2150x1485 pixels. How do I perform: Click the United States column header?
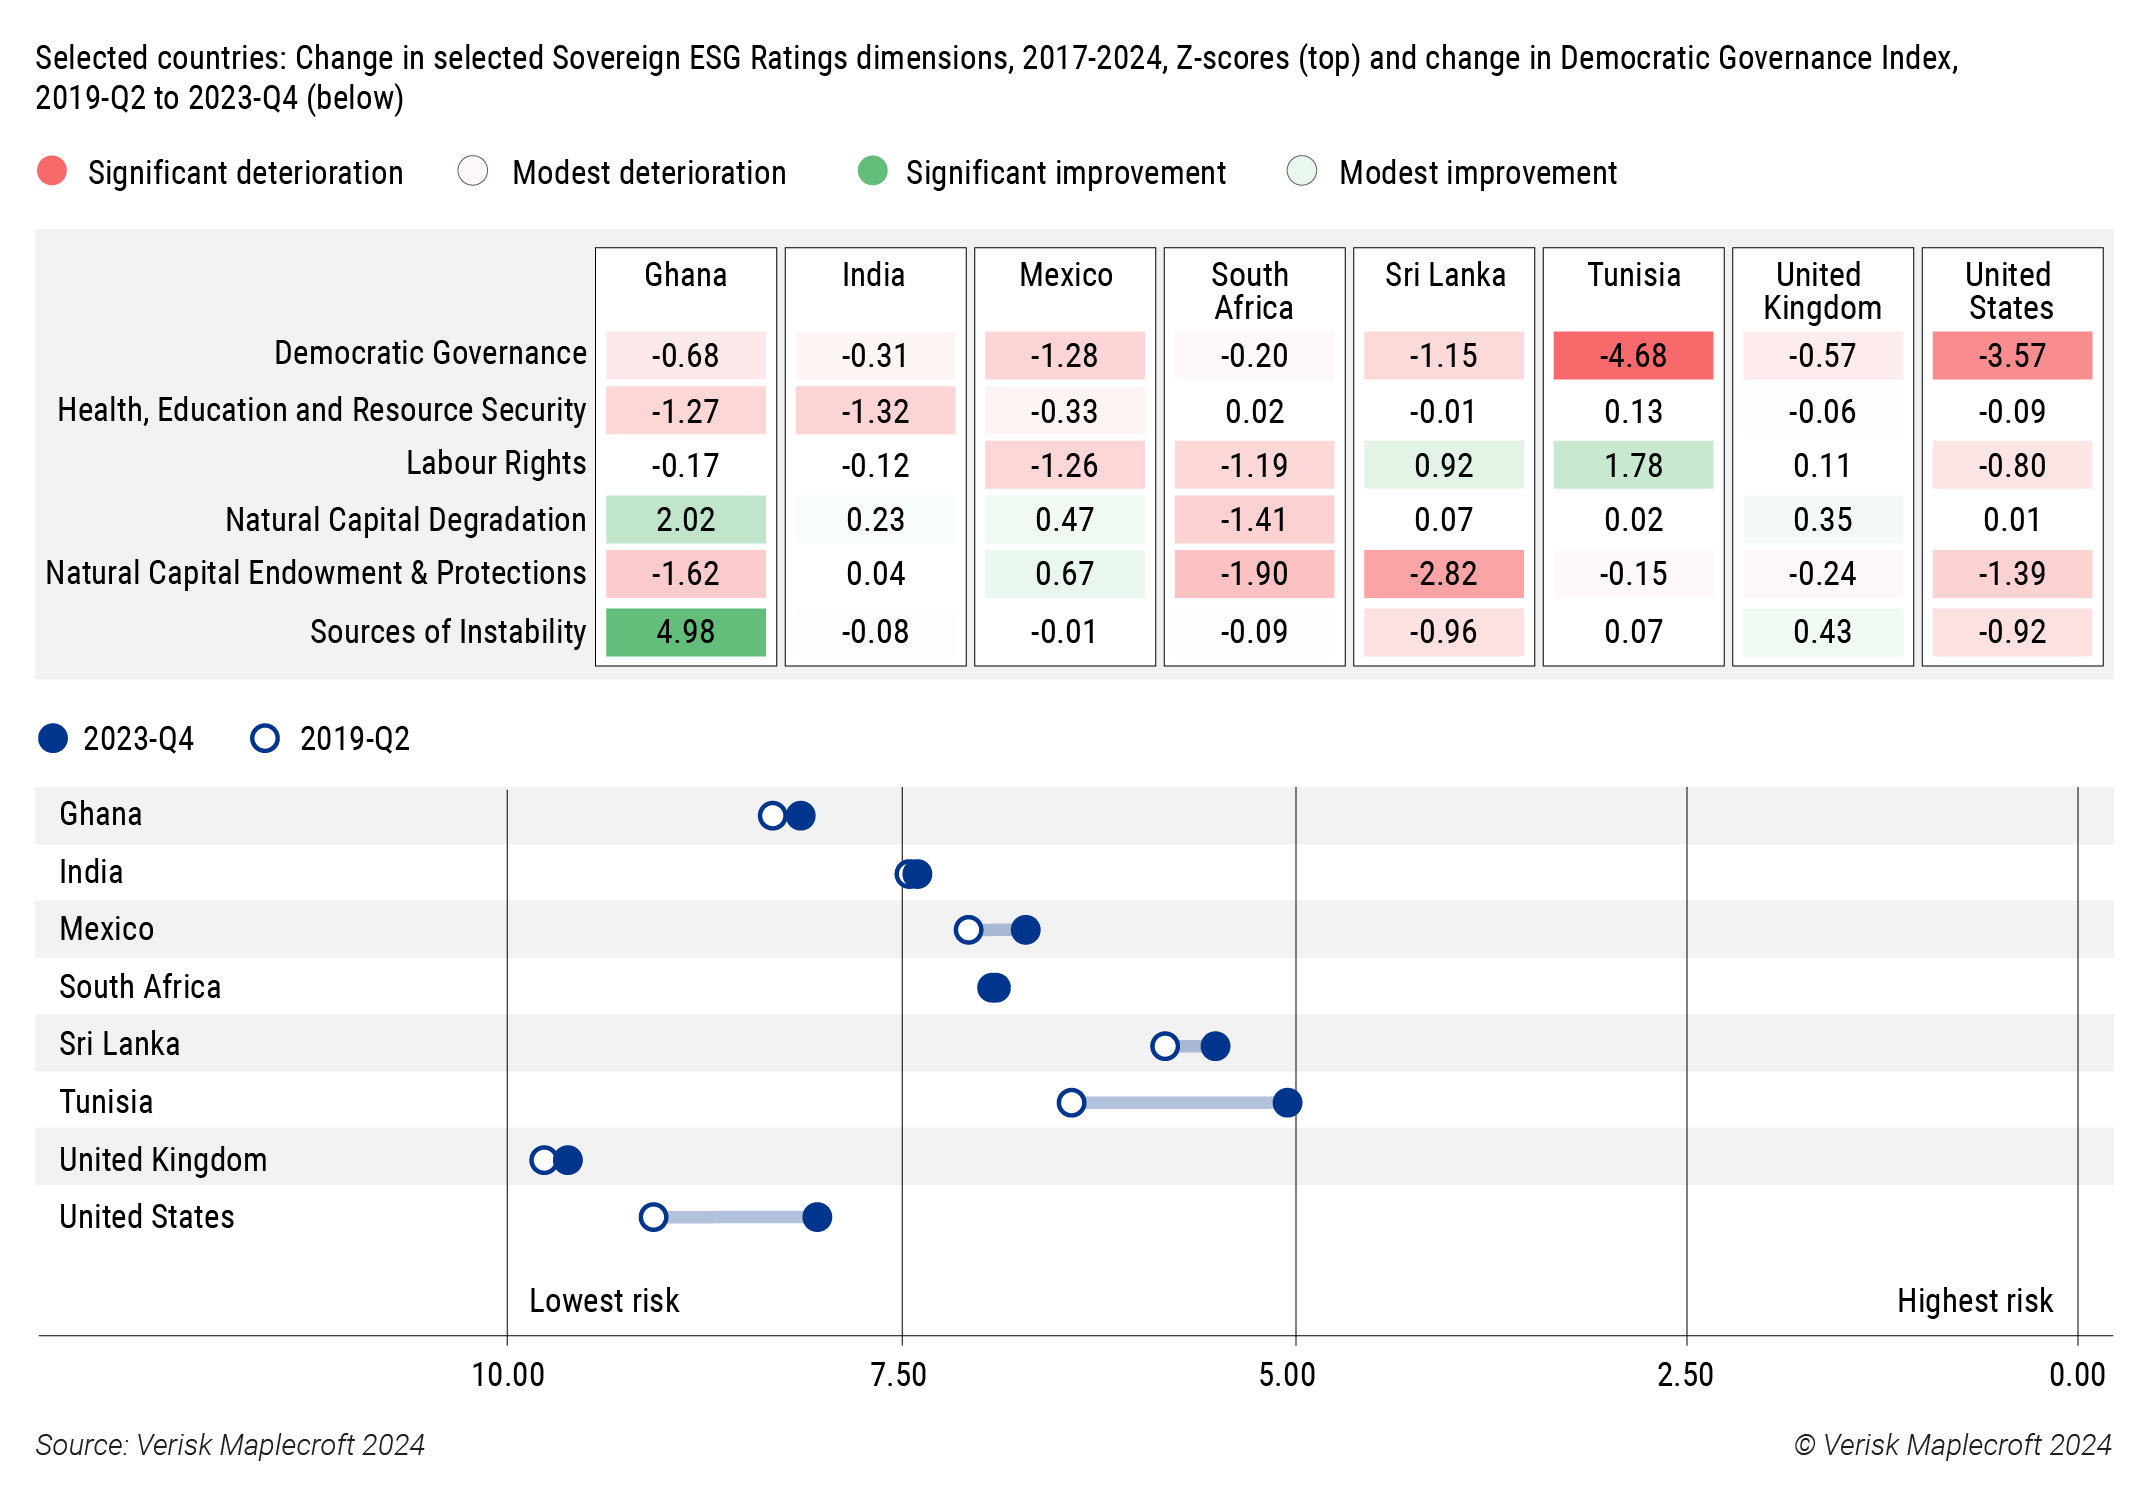pos(2011,291)
